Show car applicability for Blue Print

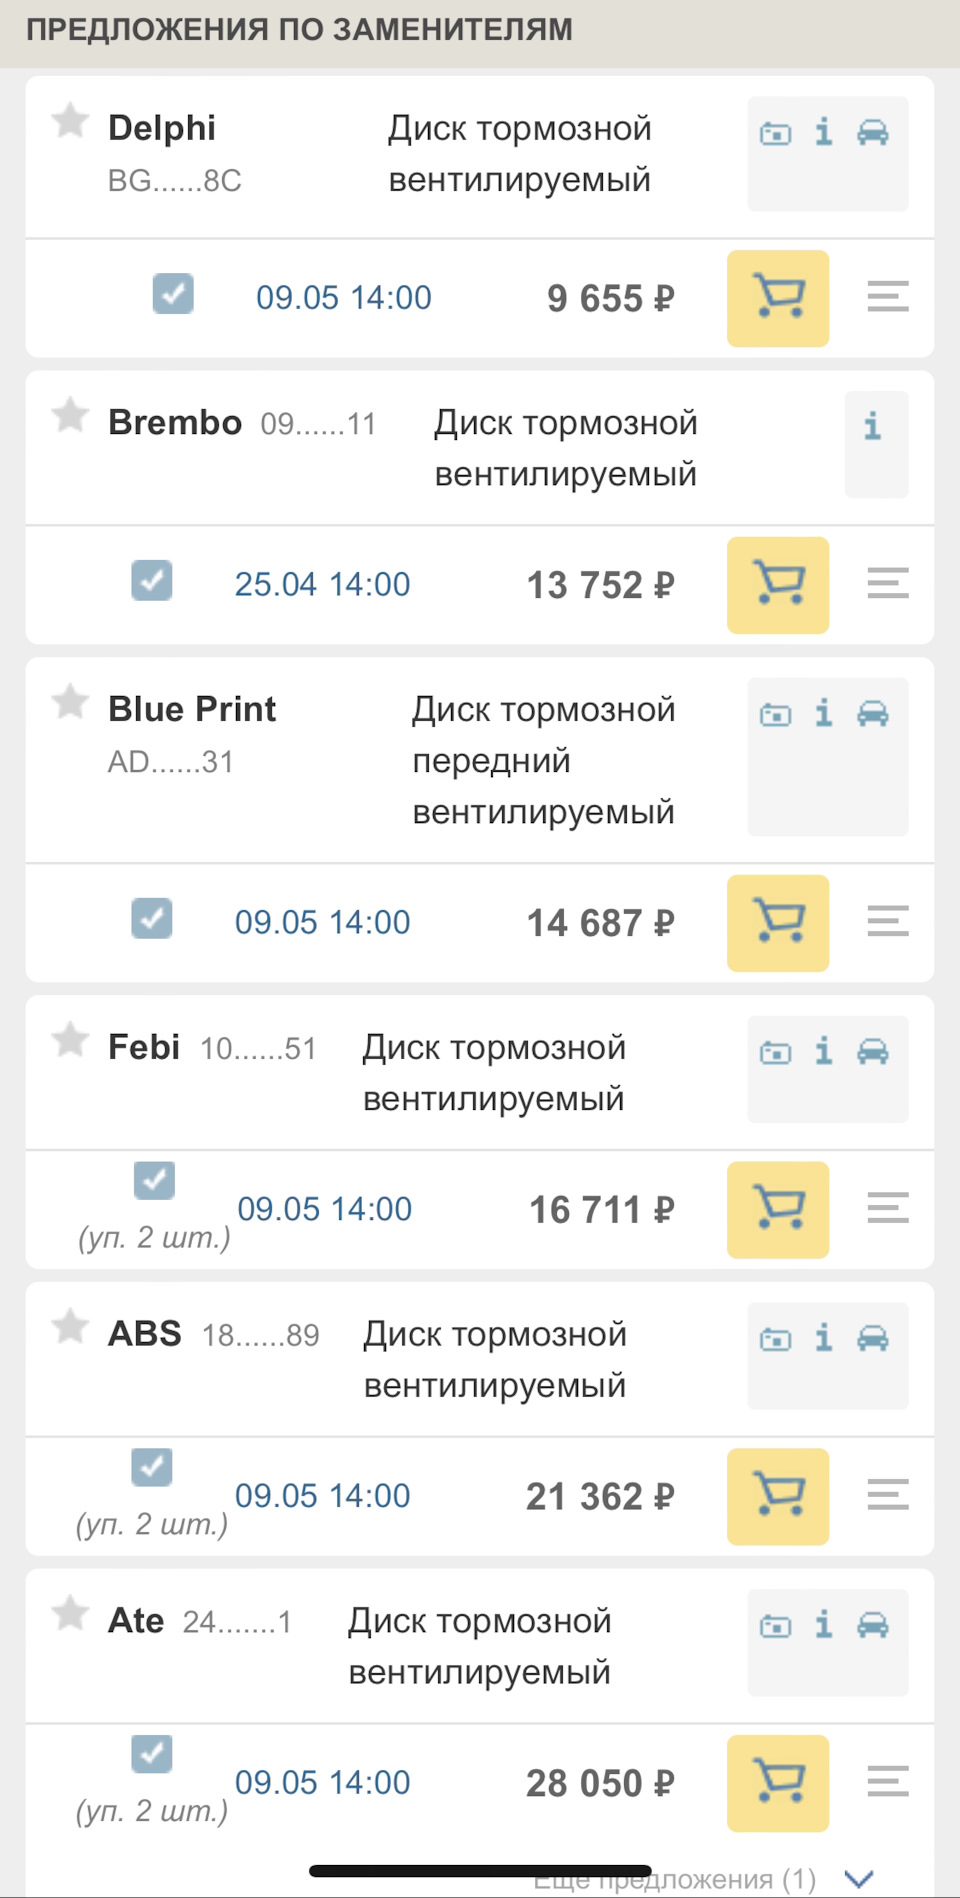point(873,713)
